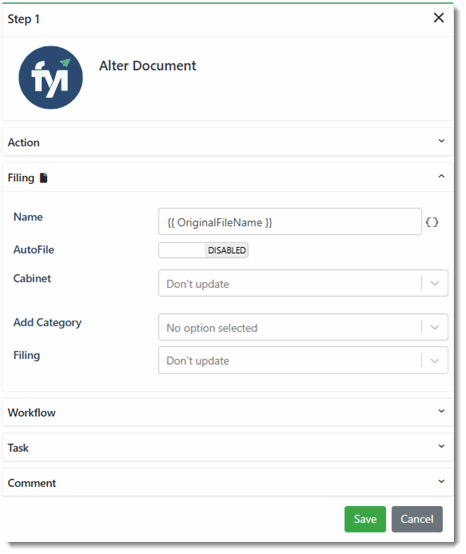Image resolution: width=466 pixels, height=554 pixels.
Task: Click the Alter Document title
Action: coord(147,66)
